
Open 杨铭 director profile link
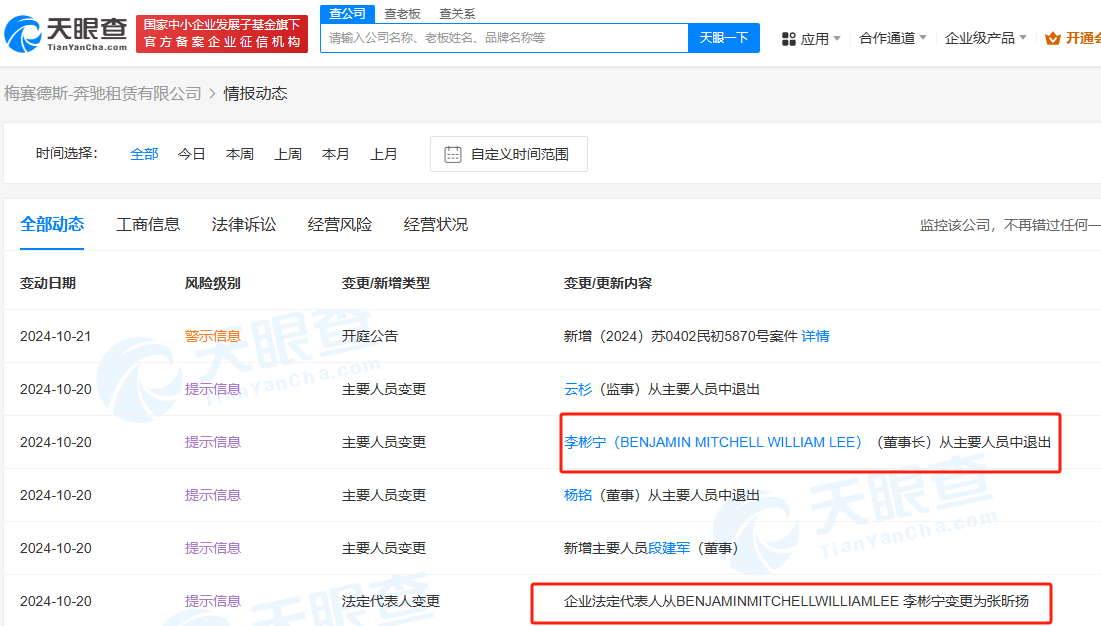(578, 495)
